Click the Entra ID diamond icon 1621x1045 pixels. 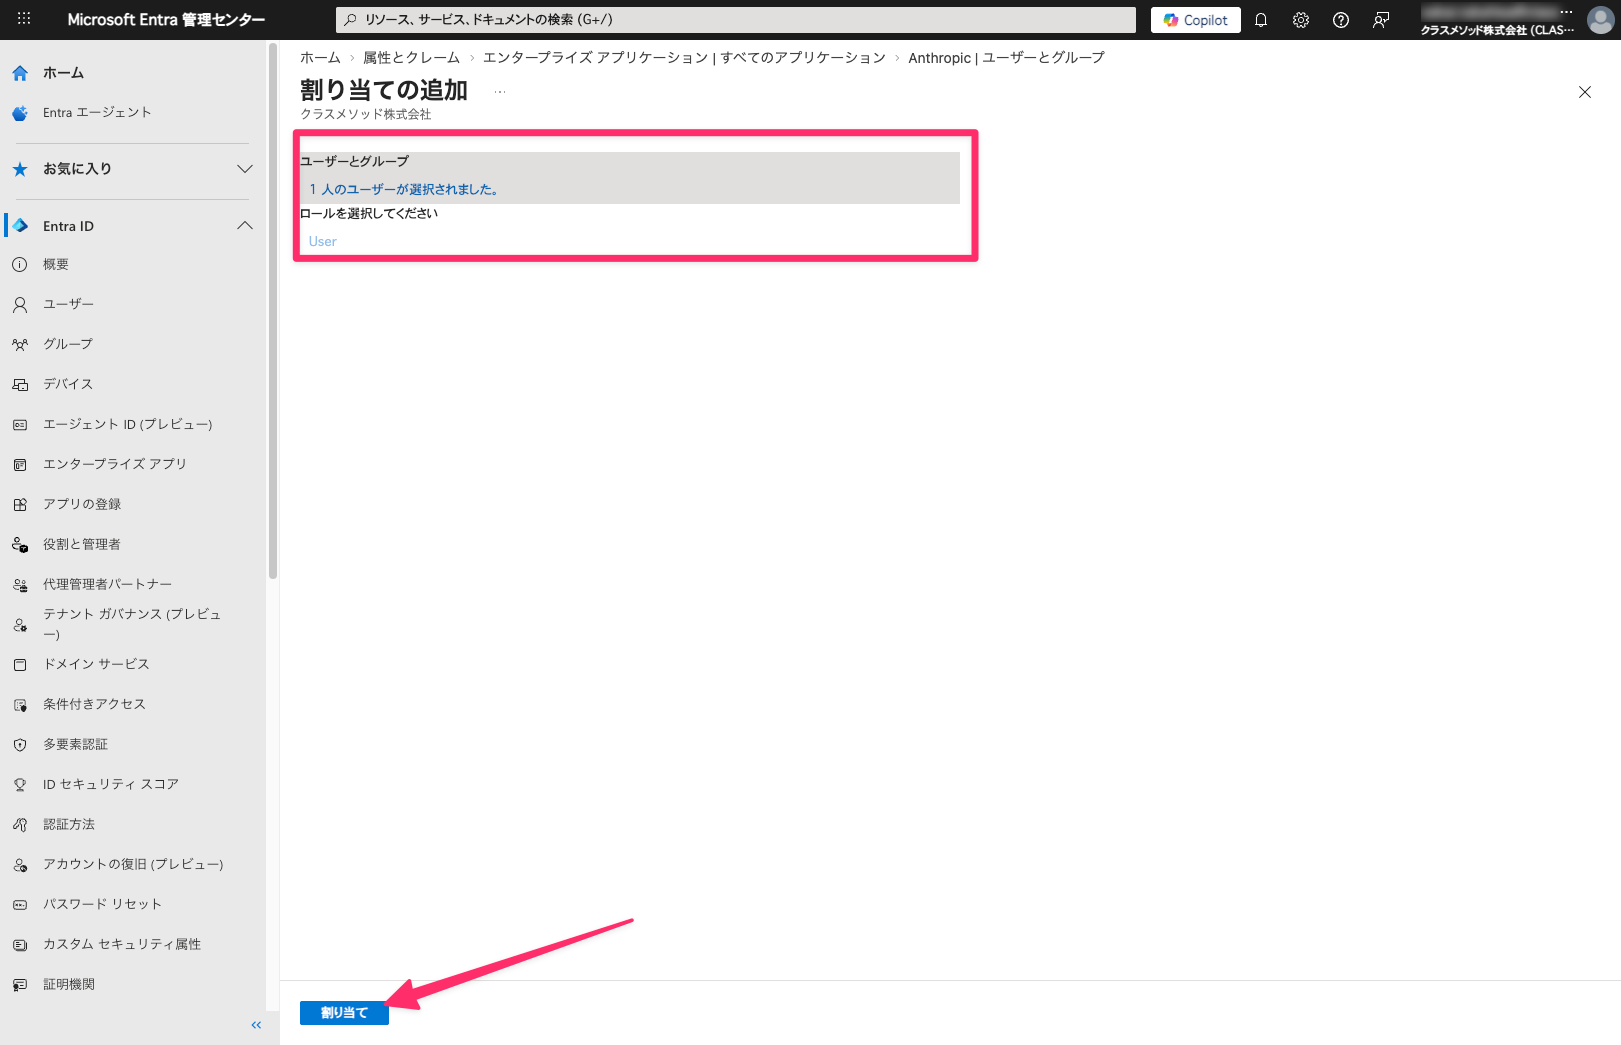pyautogui.click(x=20, y=226)
